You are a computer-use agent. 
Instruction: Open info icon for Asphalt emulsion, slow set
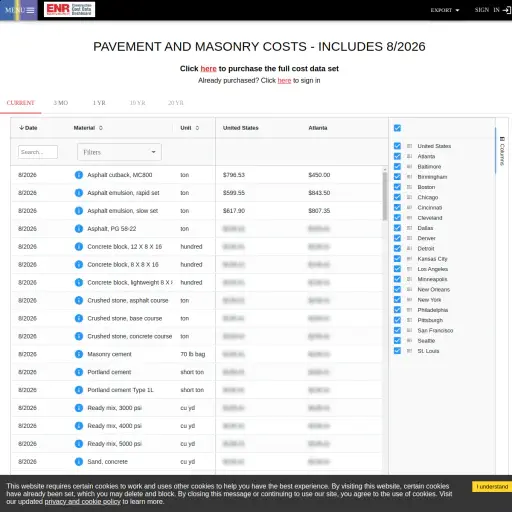click(x=79, y=211)
